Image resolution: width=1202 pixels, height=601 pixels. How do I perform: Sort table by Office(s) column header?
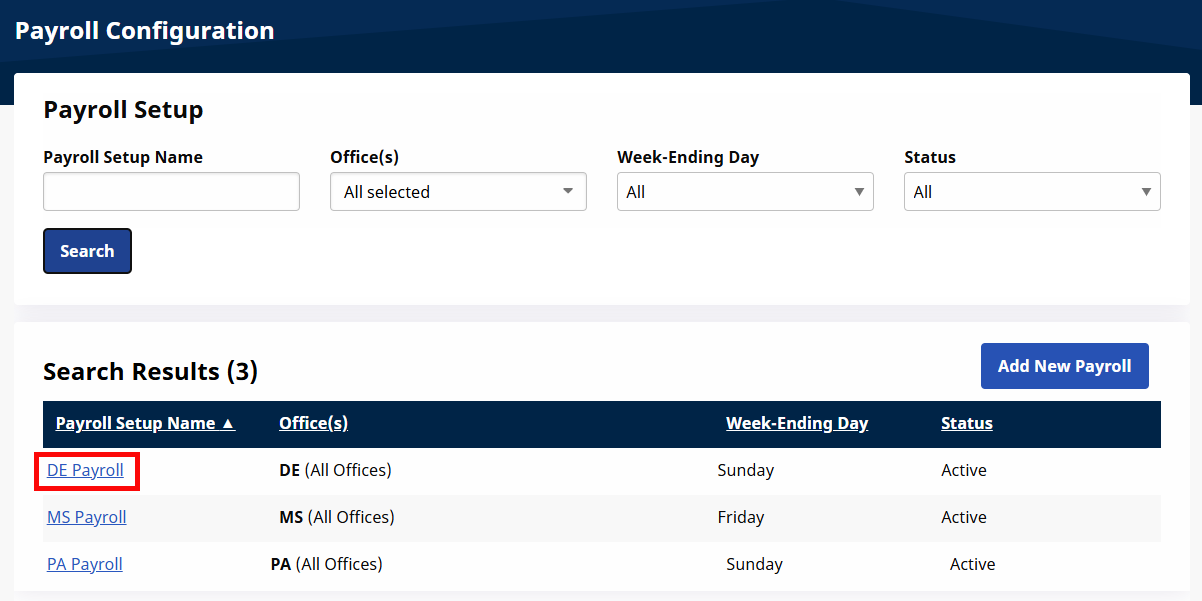pyautogui.click(x=313, y=423)
